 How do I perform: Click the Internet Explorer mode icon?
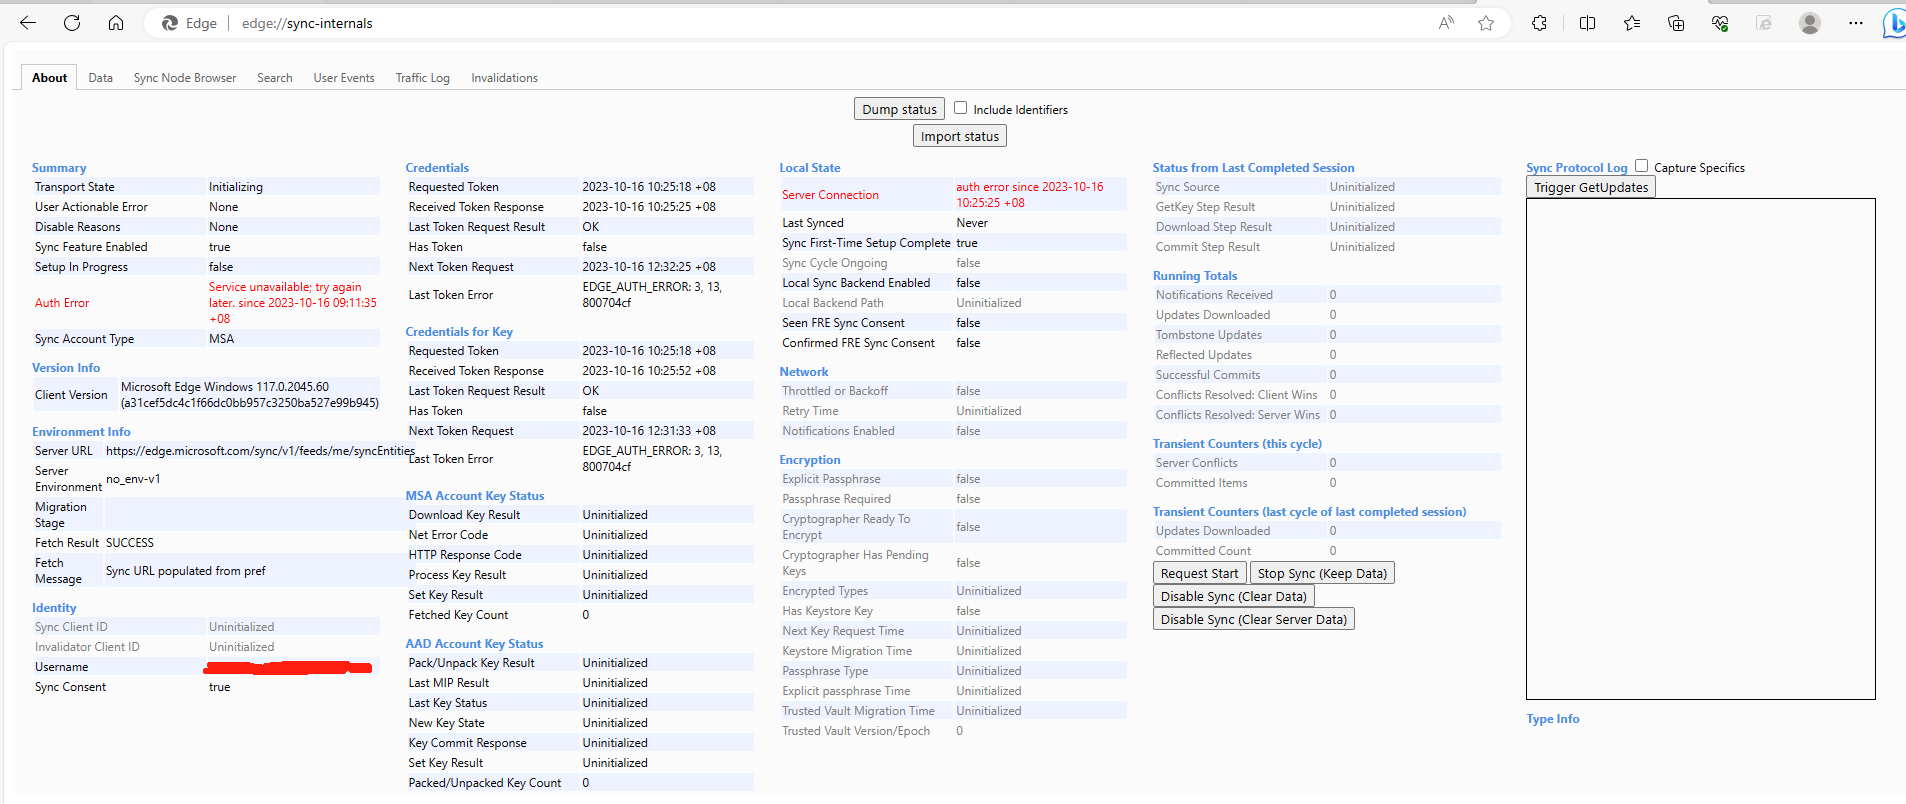(1764, 23)
